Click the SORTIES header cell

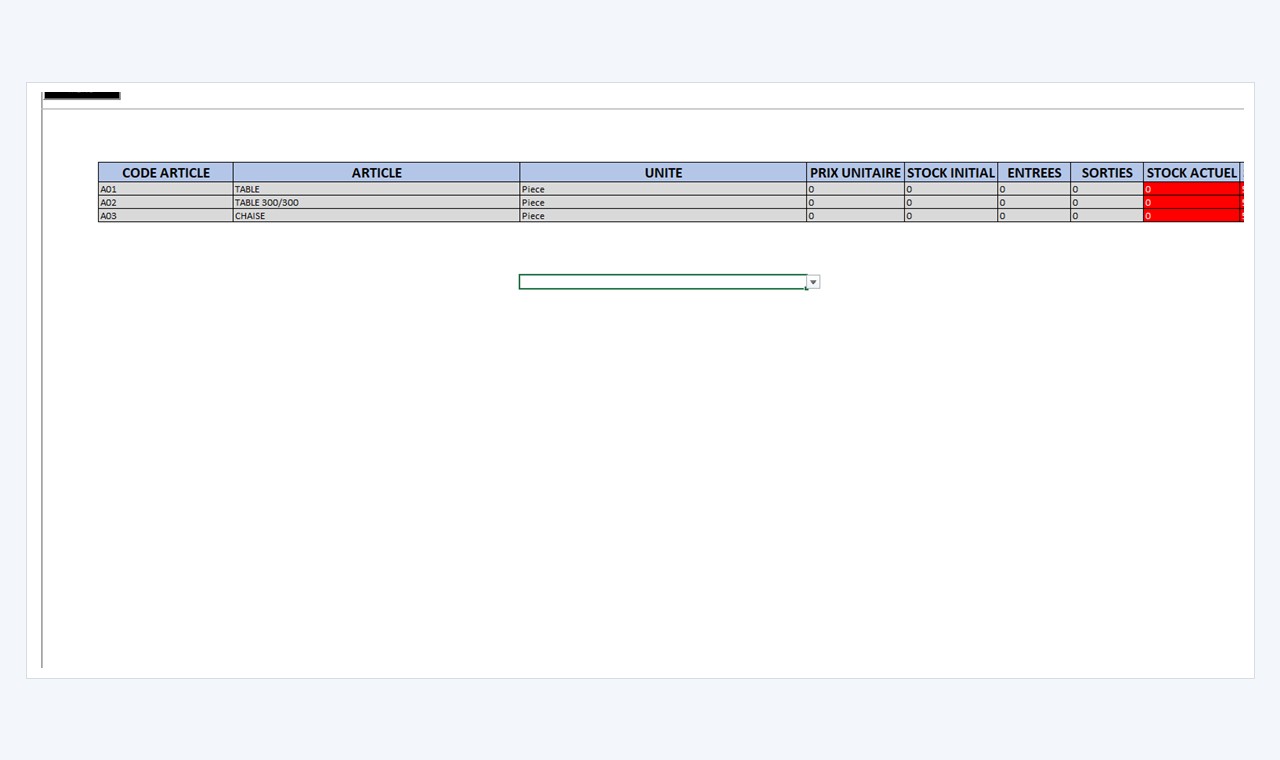pos(1107,173)
